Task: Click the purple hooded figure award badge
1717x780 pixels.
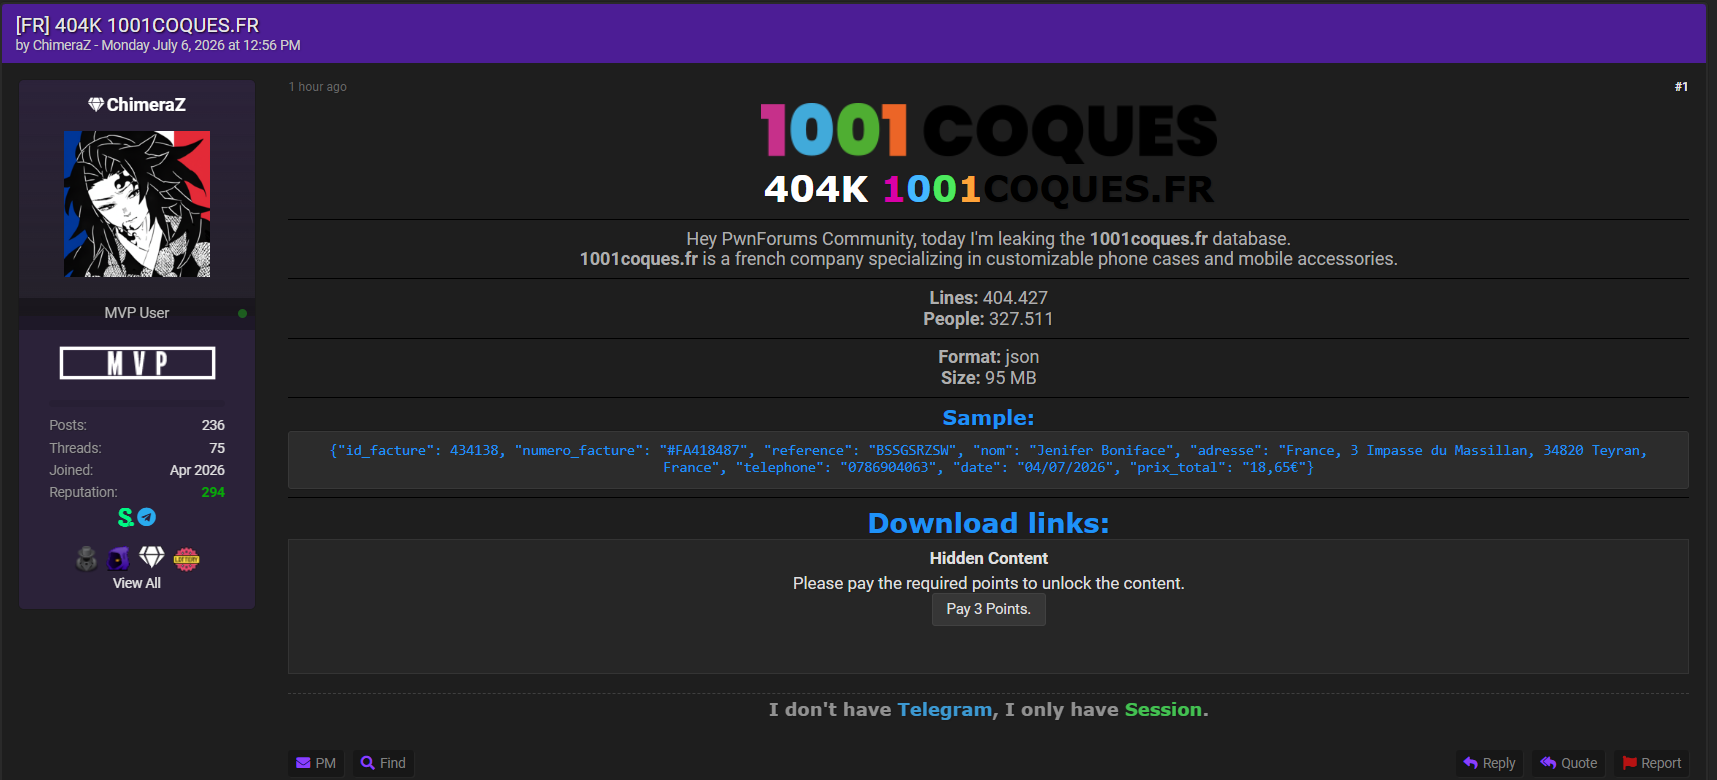Action: (119, 558)
